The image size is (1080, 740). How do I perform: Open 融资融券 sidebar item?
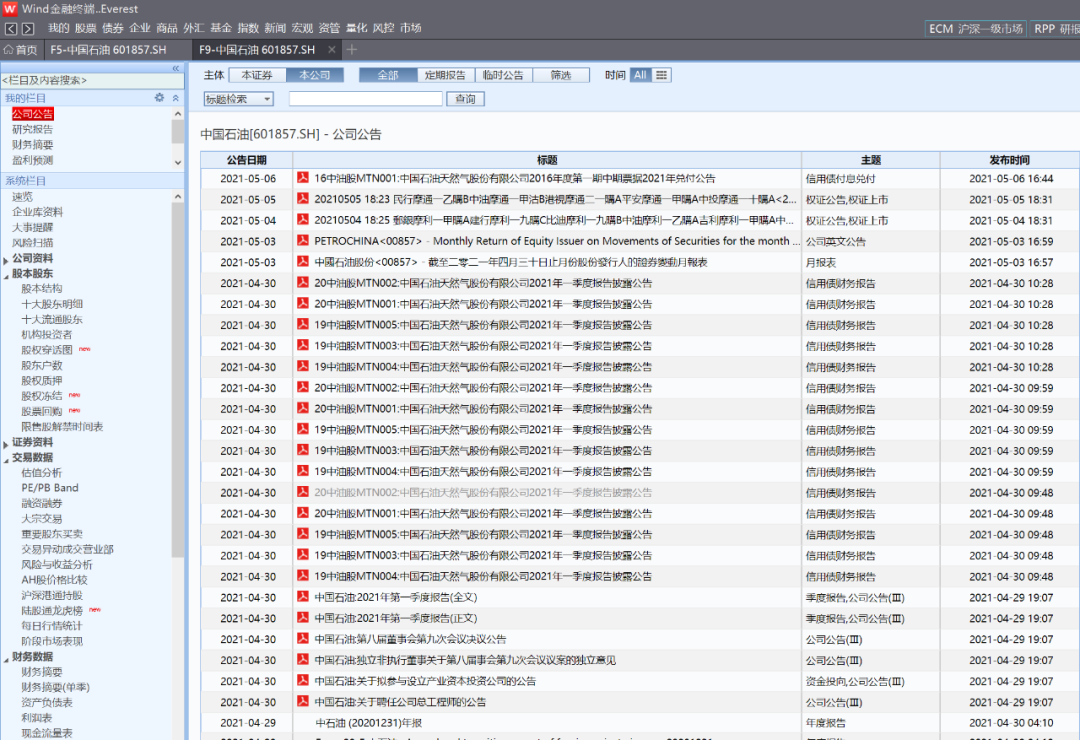point(41,504)
